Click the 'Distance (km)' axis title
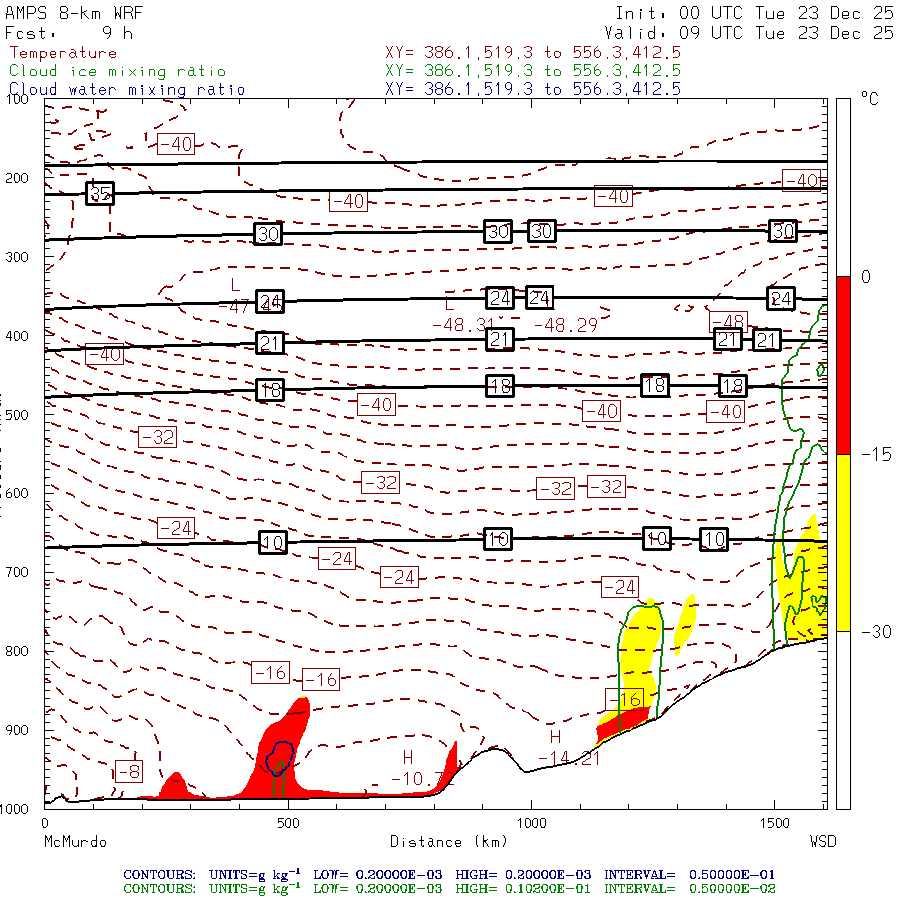900x900 pixels. click(x=449, y=842)
